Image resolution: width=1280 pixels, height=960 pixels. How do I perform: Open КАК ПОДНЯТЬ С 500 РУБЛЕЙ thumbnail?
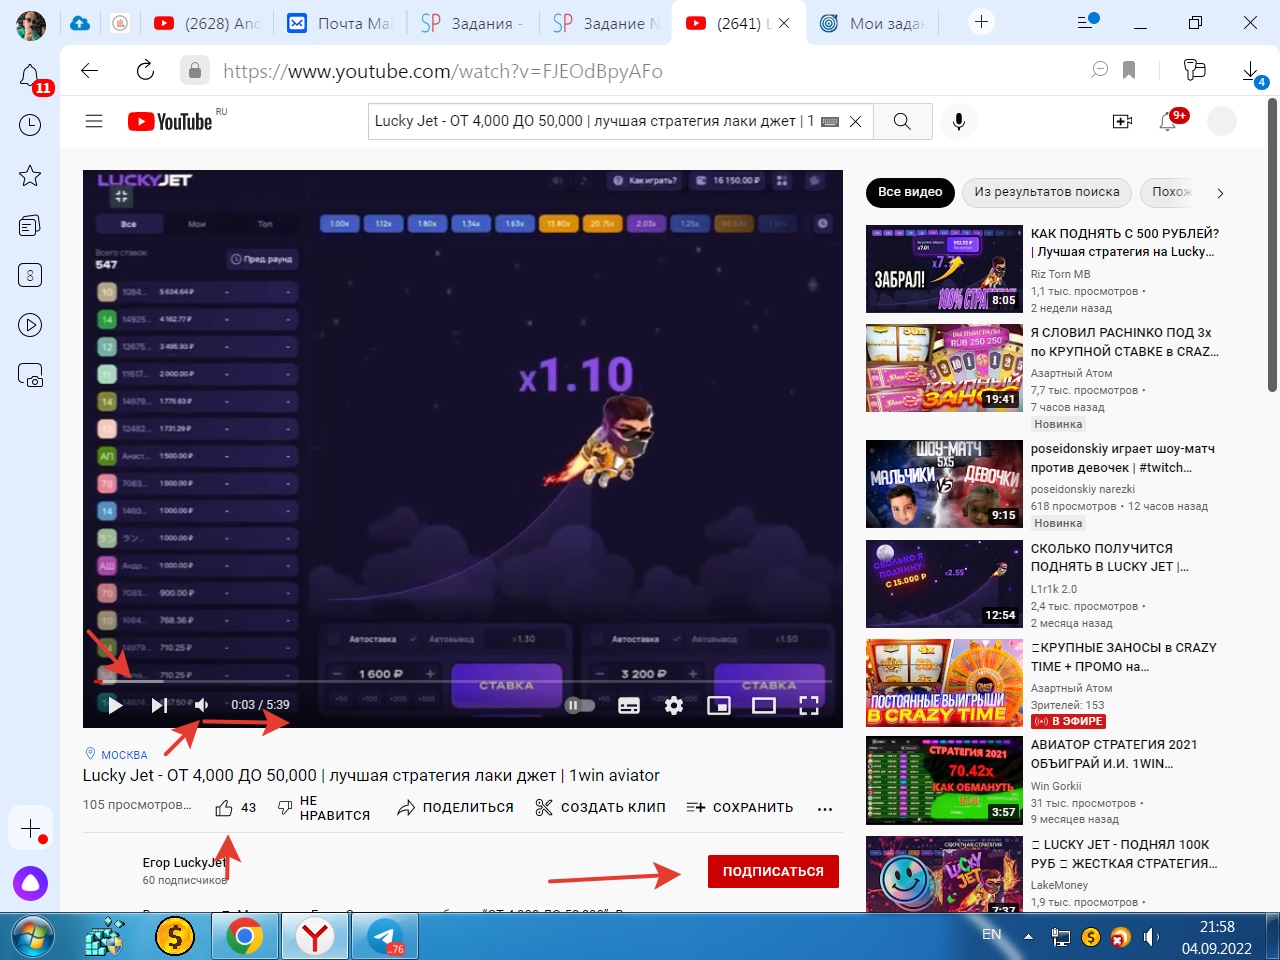[x=944, y=269]
